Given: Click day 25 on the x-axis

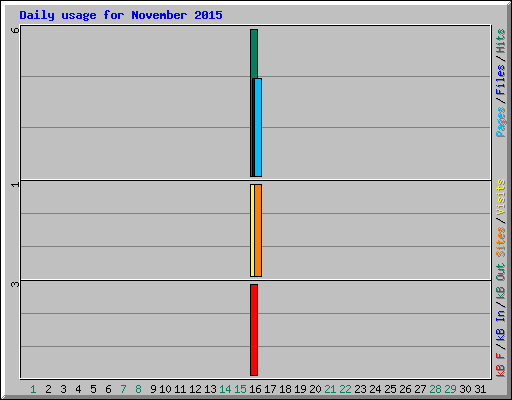Looking at the screenshot, I should tap(390, 389).
